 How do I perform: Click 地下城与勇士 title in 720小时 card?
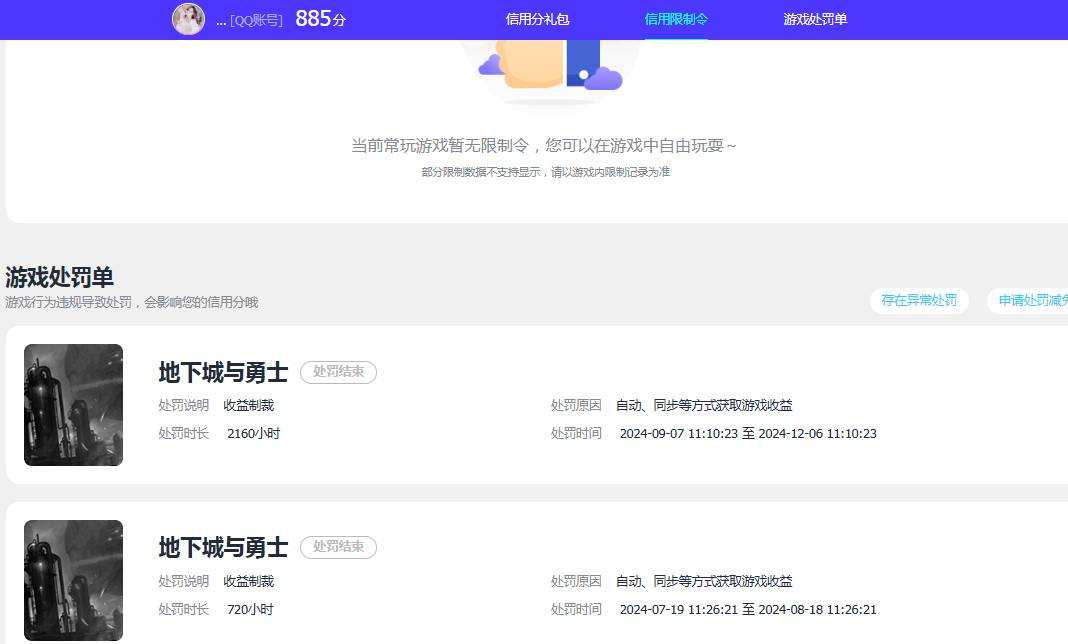(223, 548)
